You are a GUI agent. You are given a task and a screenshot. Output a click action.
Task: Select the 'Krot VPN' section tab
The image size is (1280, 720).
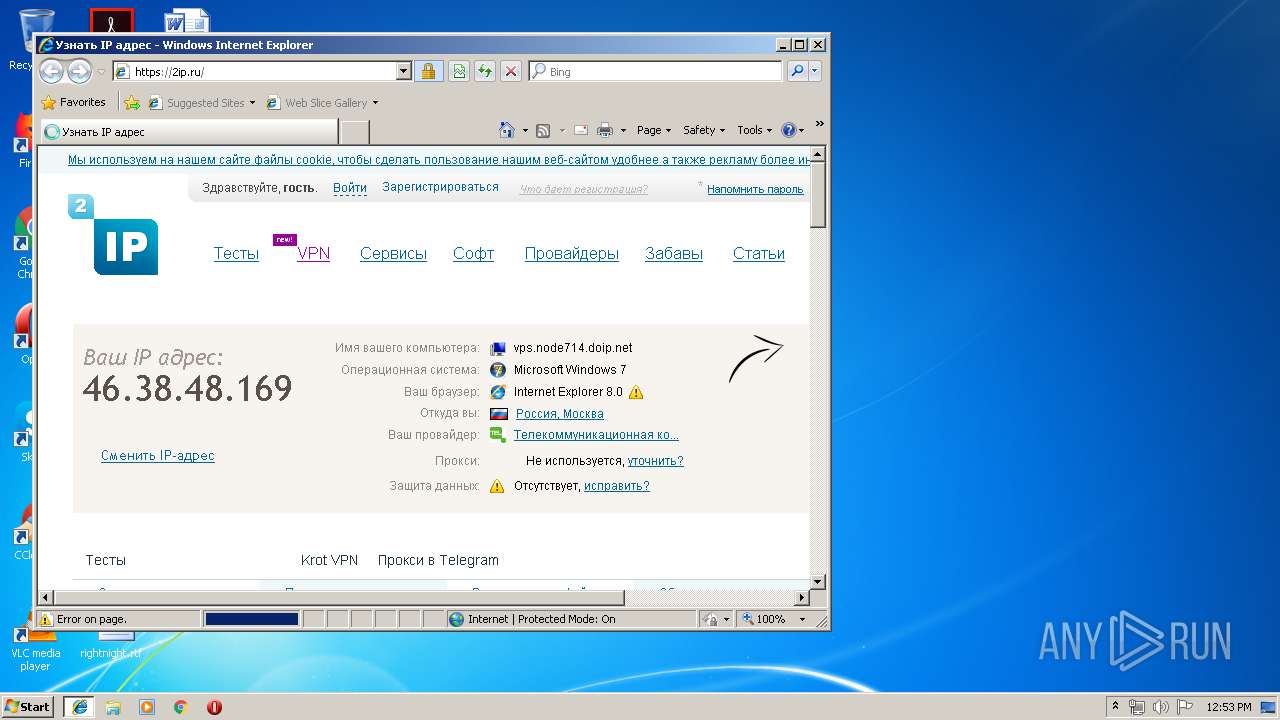(329, 560)
